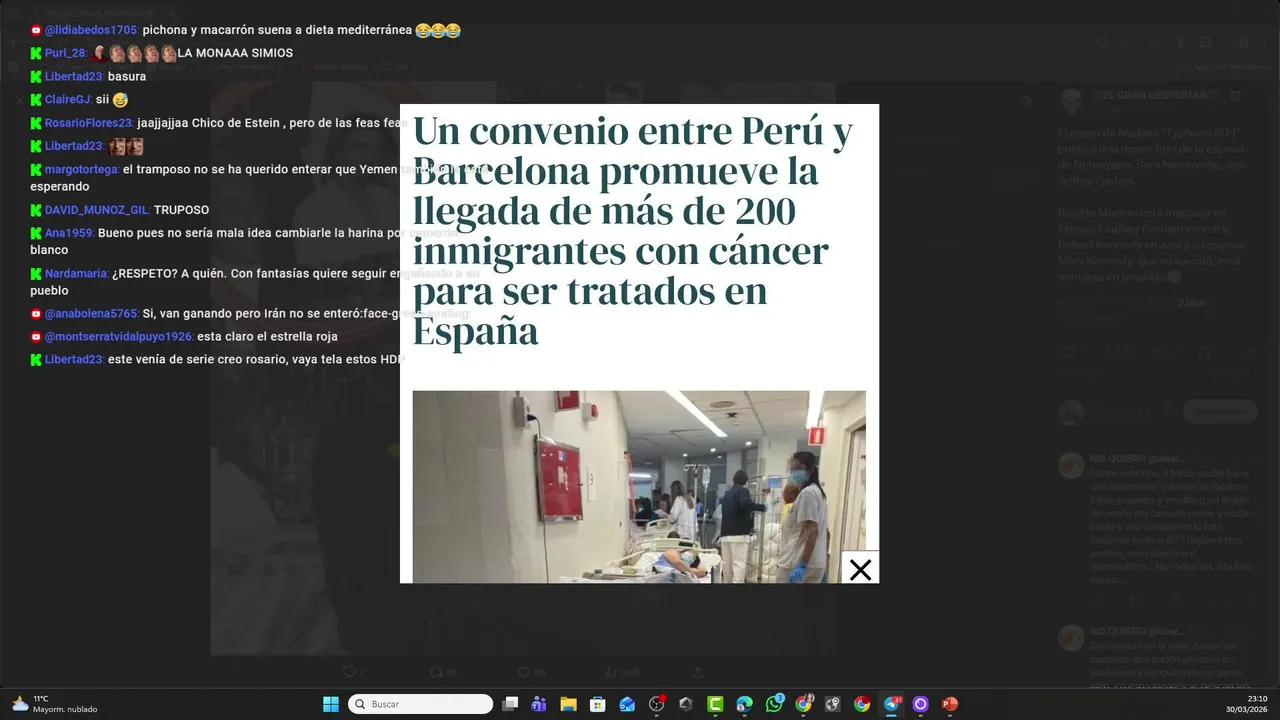This screenshot has width=1280, height=720.
Task: Click YouTube badge beside @lidiabedos1705
Action: [36, 30]
